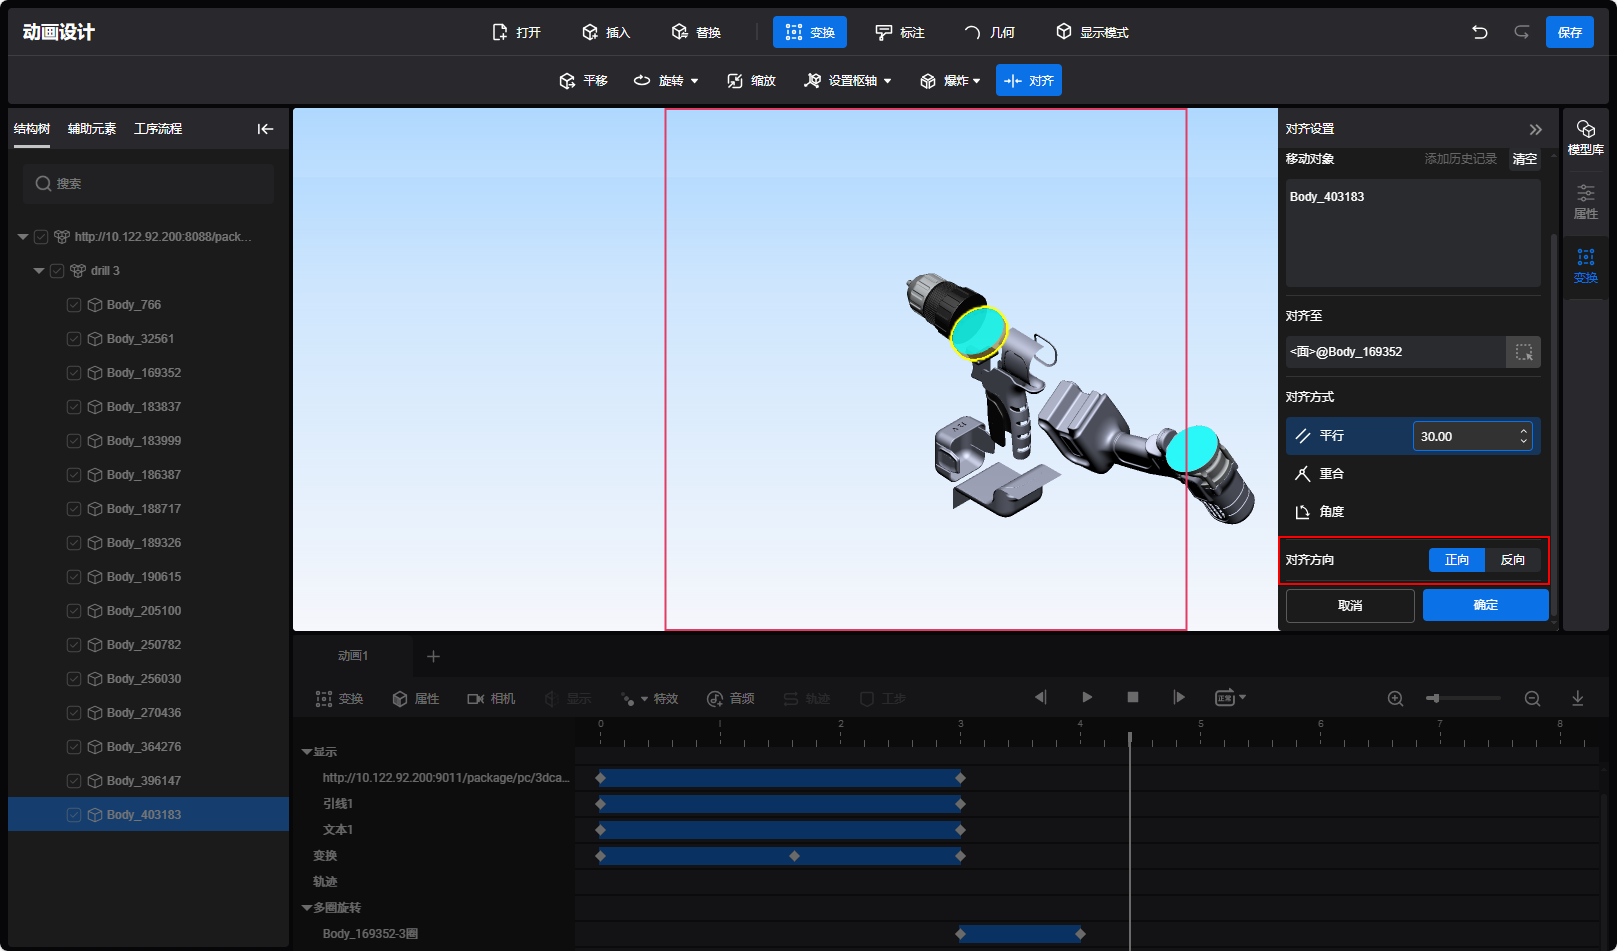The image size is (1617, 951).
Task: Click the face picker icon beside 对齐至
Action: click(x=1523, y=352)
